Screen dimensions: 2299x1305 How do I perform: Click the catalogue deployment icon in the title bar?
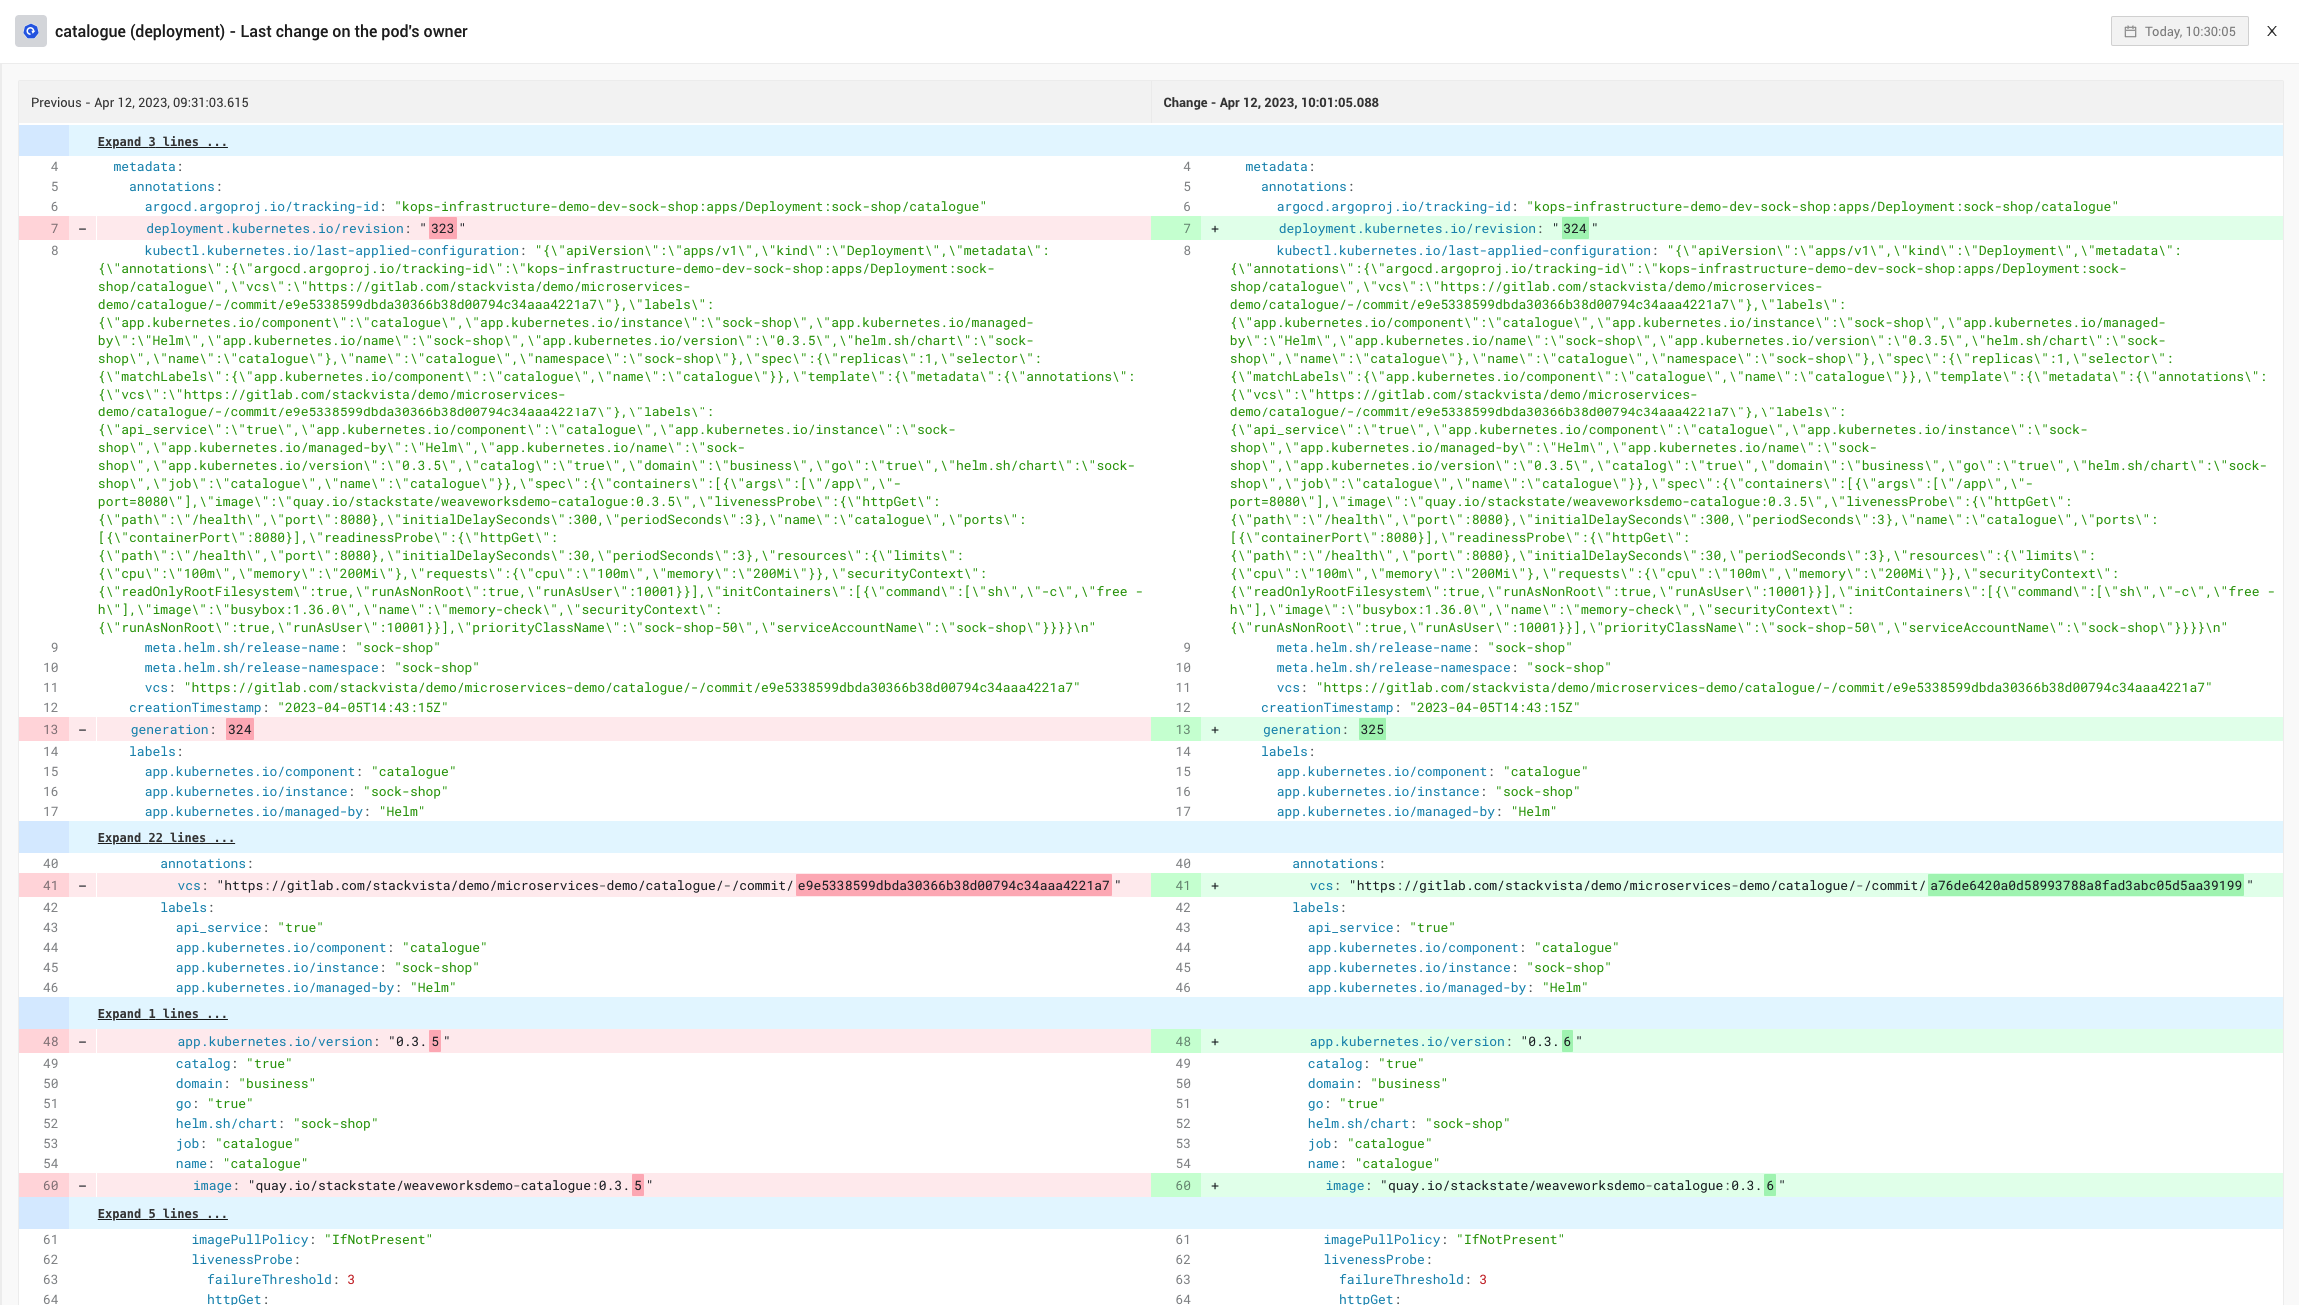(31, 31)
